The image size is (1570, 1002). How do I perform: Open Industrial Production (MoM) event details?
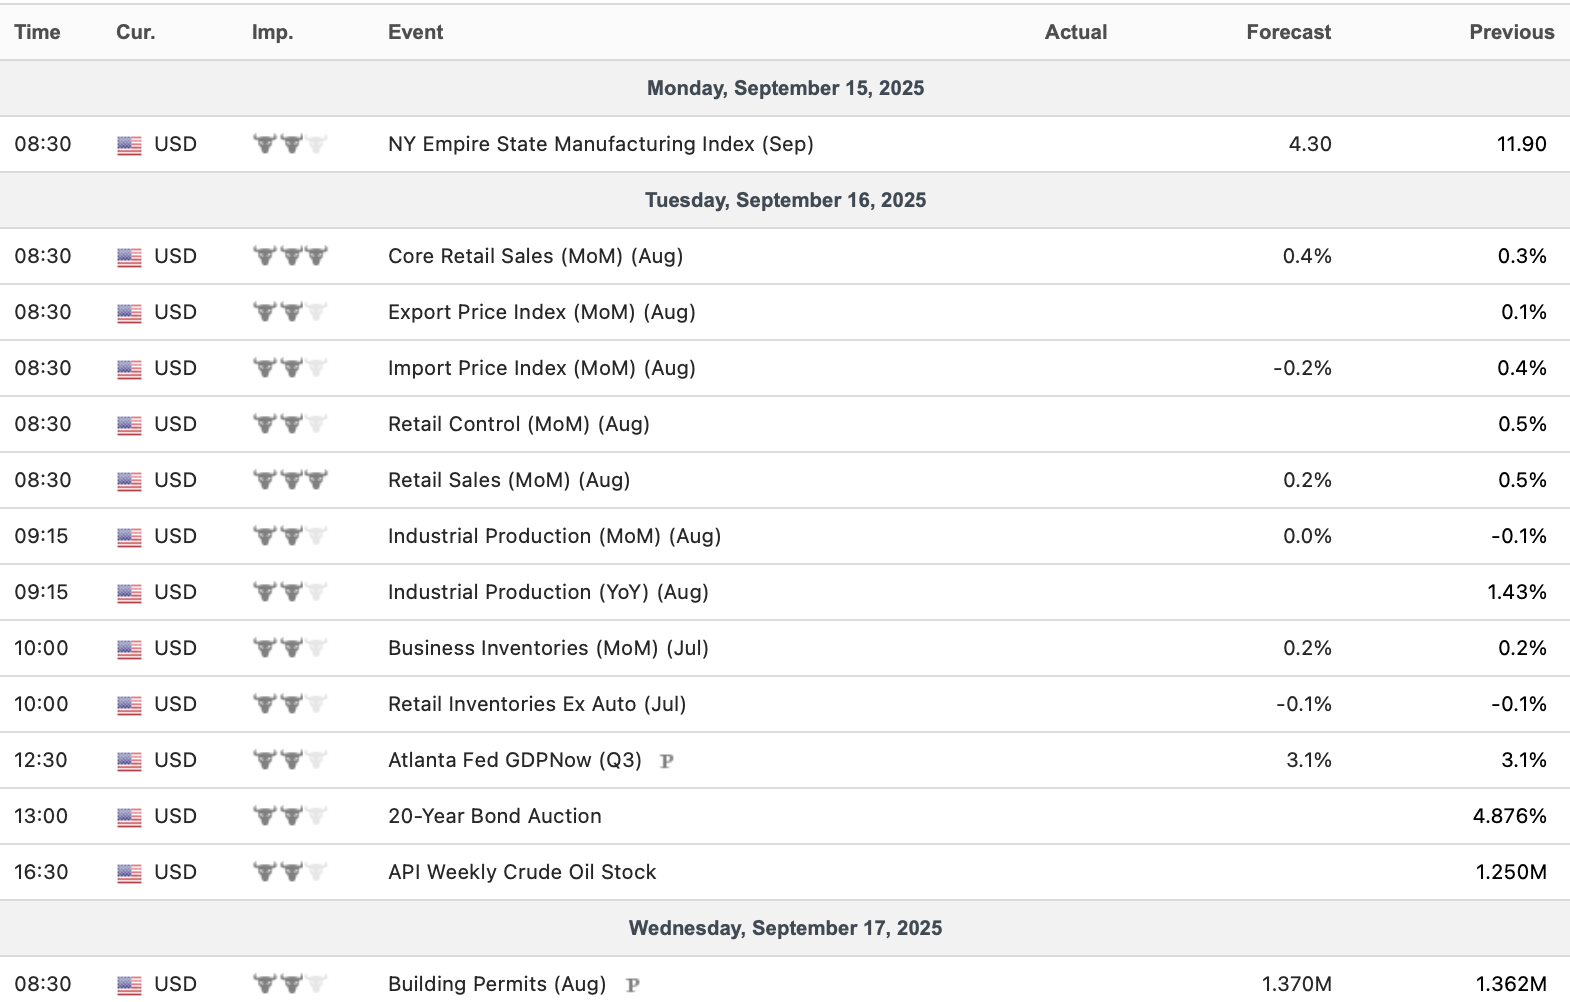pos(554,536)
